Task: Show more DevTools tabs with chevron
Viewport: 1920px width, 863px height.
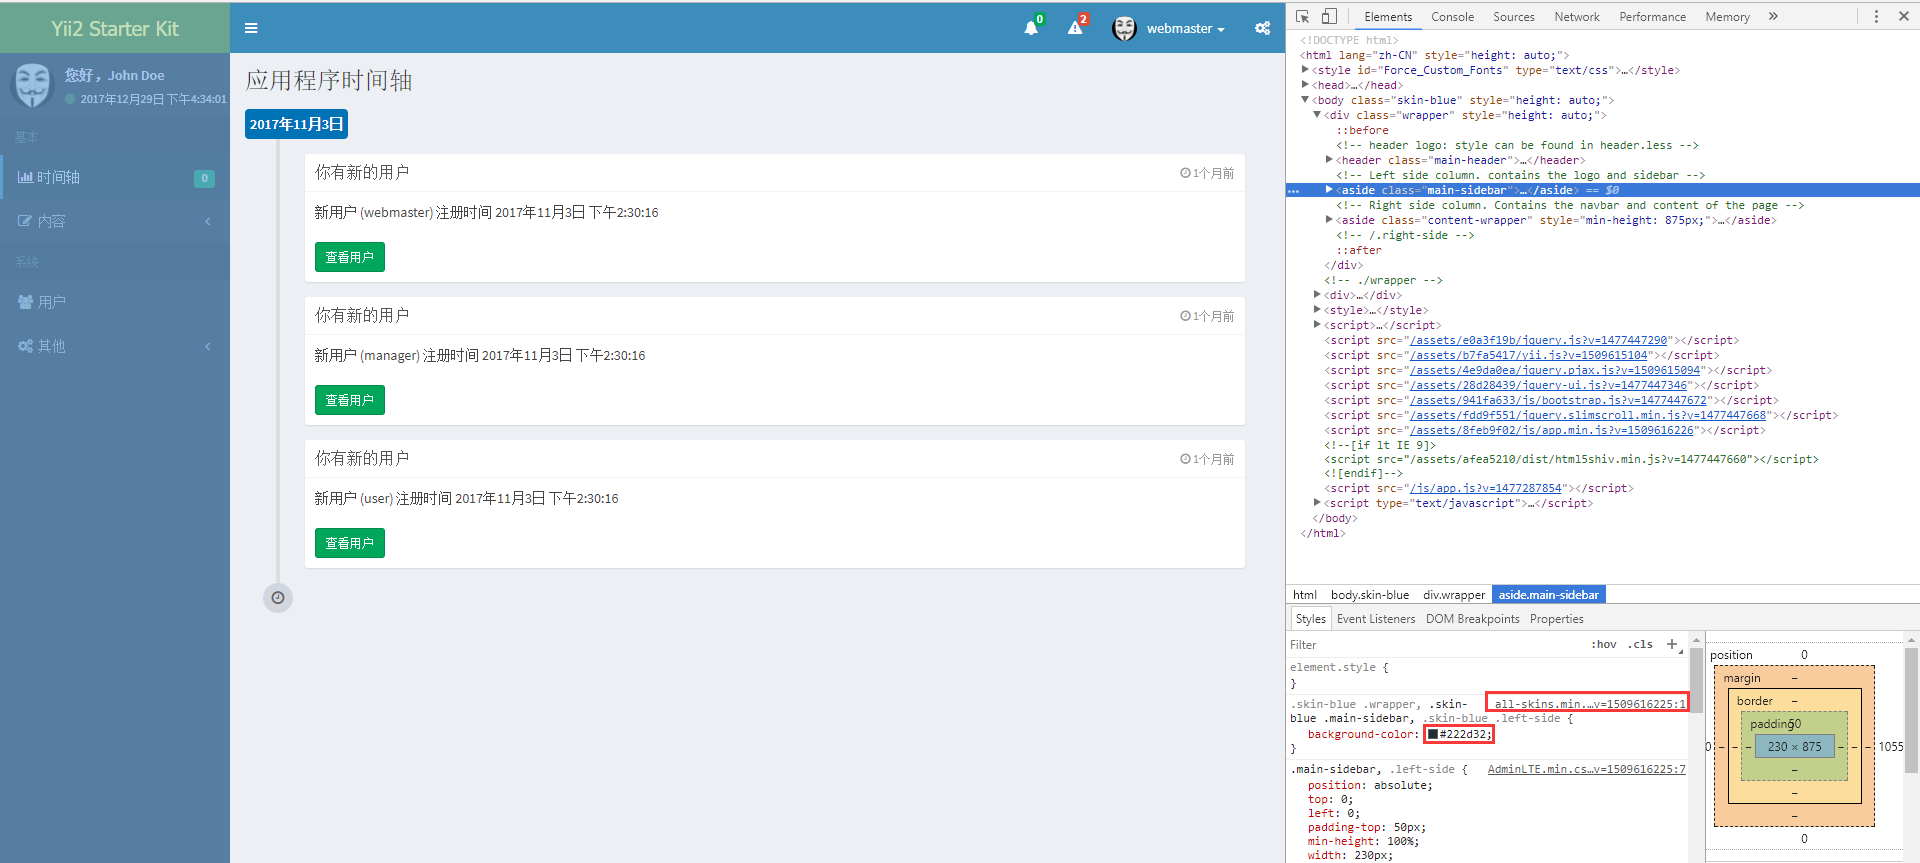Action: (x=1773, y=16)
